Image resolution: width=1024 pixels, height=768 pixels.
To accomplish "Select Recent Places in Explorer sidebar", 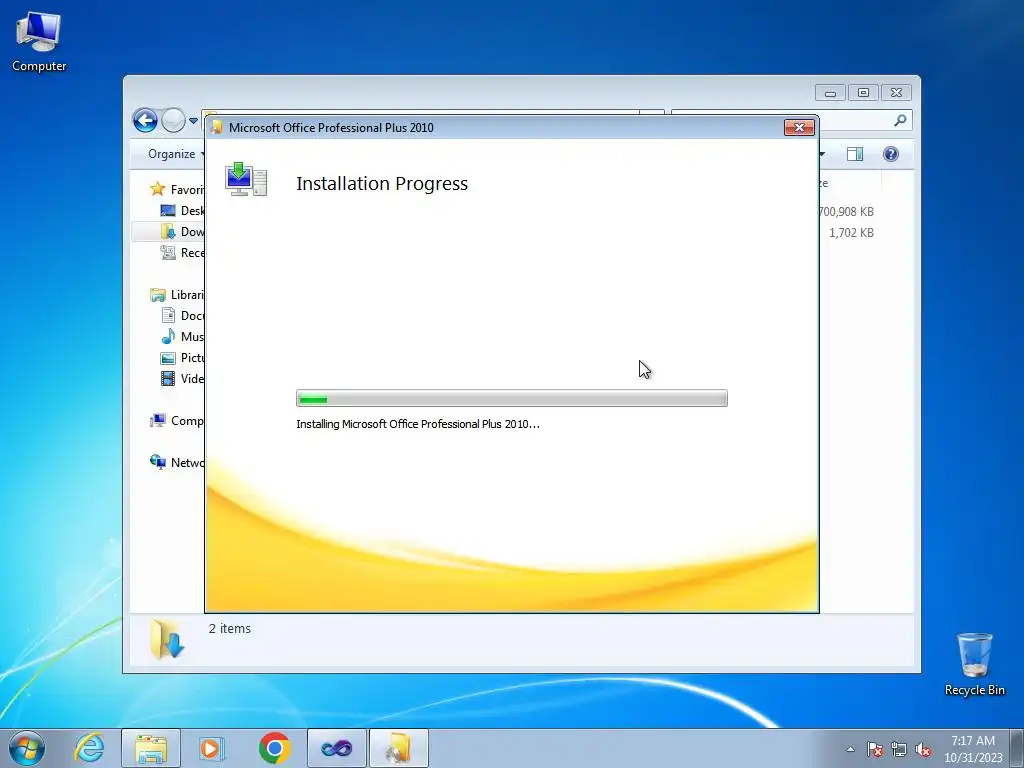I will 182,253.
